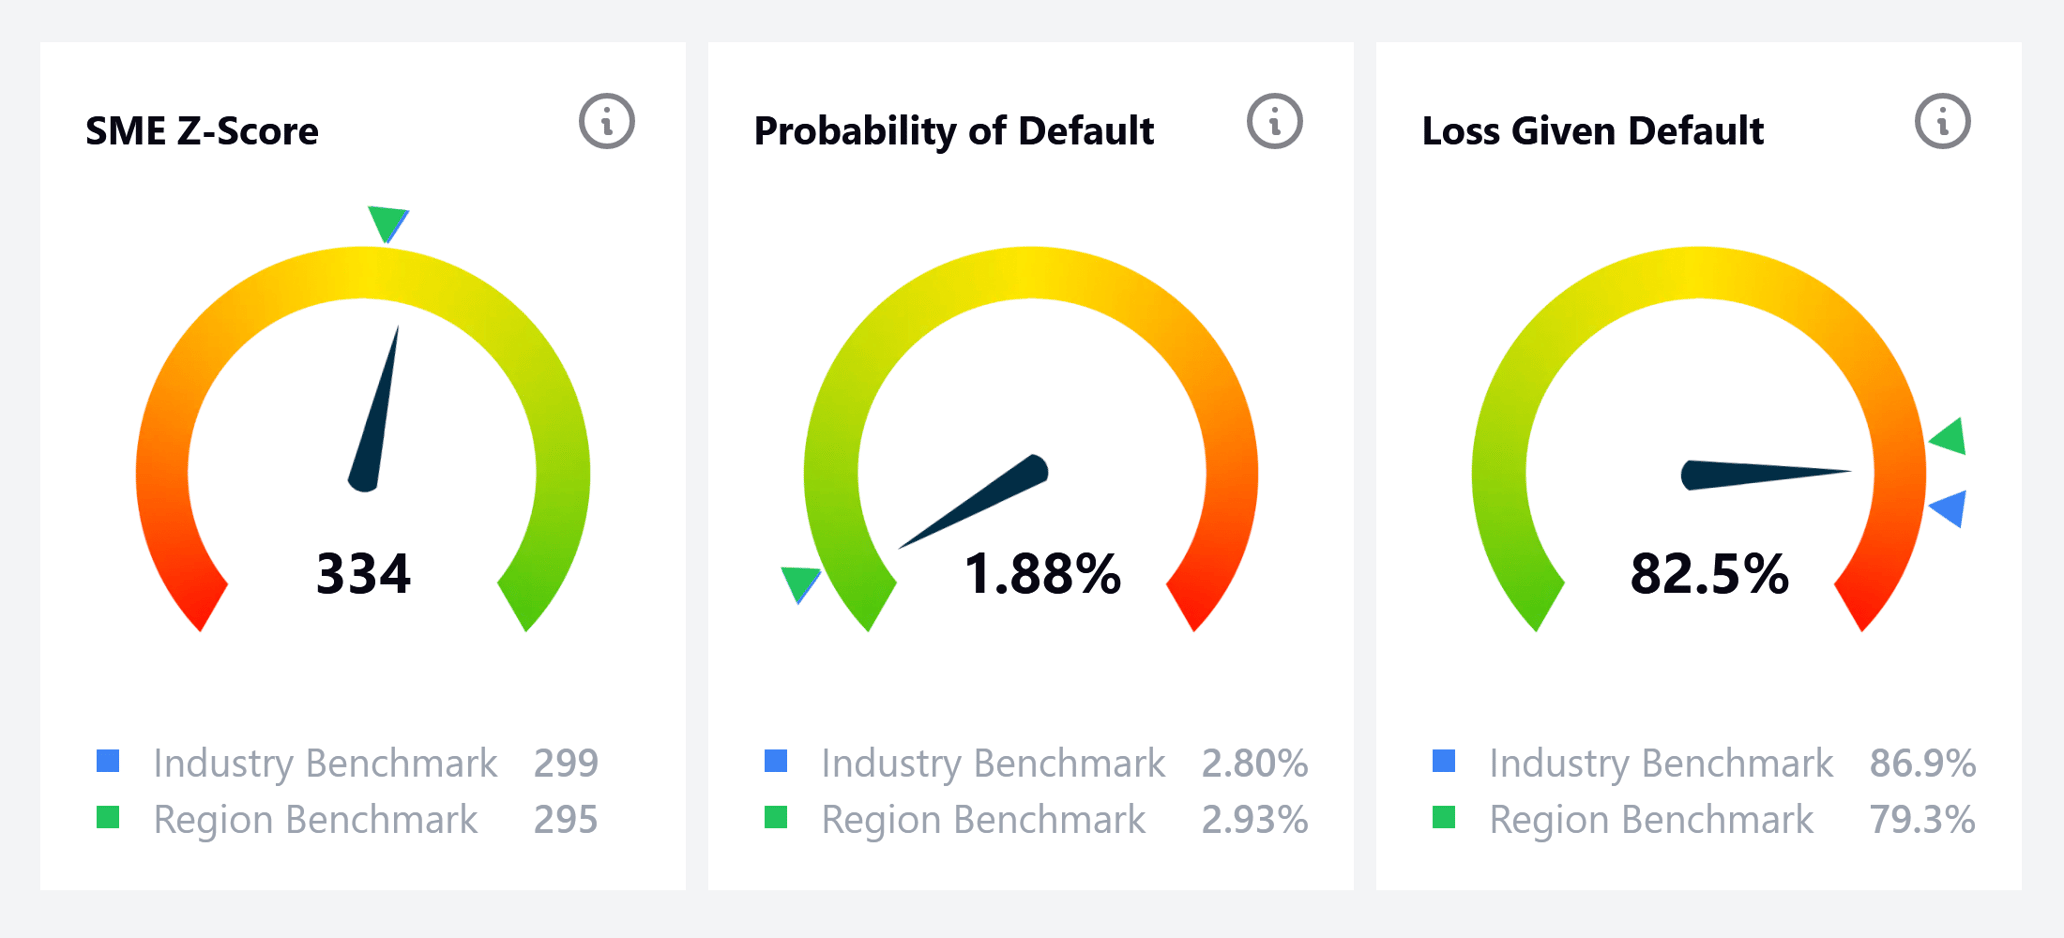
Task: Click the Probability of Default info icon
Action: click(x=1274, y=122)
